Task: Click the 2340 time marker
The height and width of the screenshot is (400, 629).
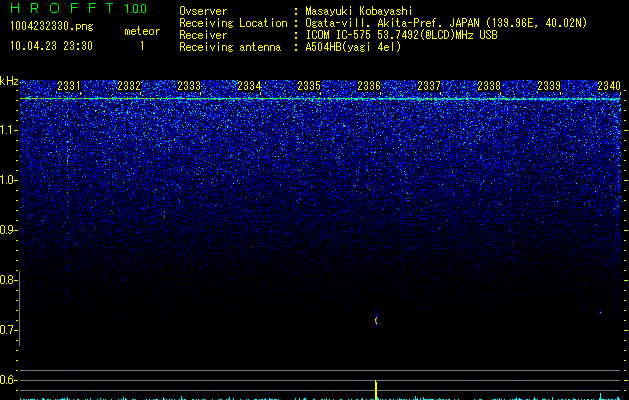Action: 609,86
